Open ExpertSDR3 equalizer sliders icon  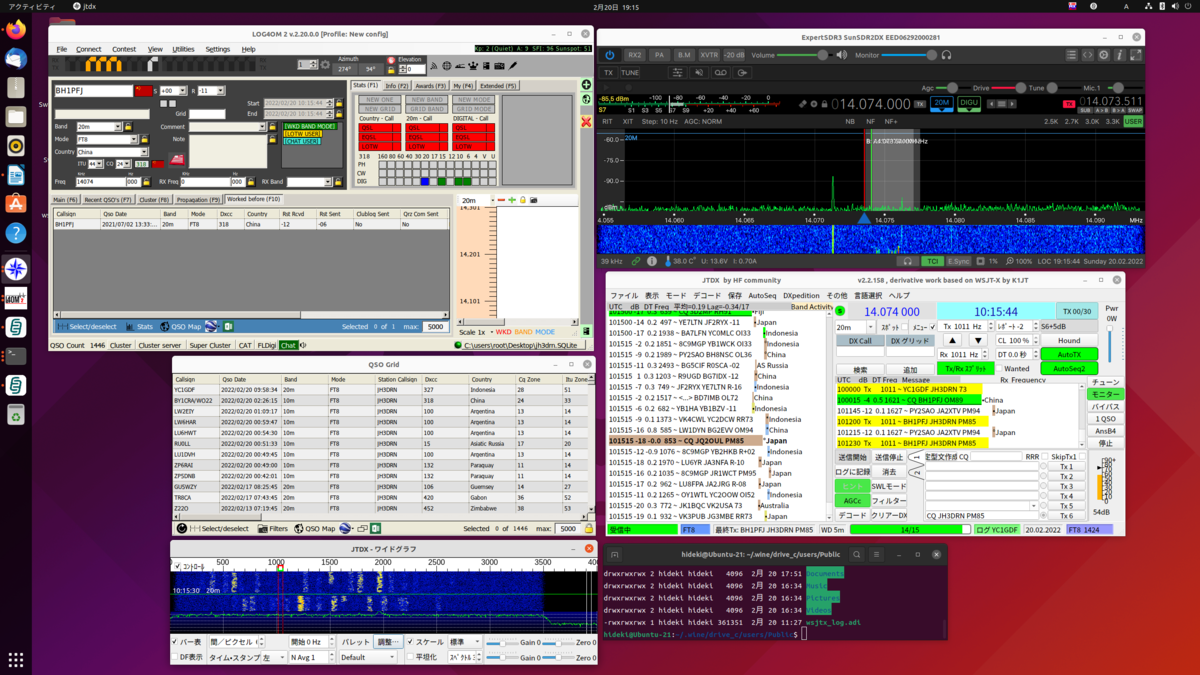pyautogui.click(x=677, y=73)
